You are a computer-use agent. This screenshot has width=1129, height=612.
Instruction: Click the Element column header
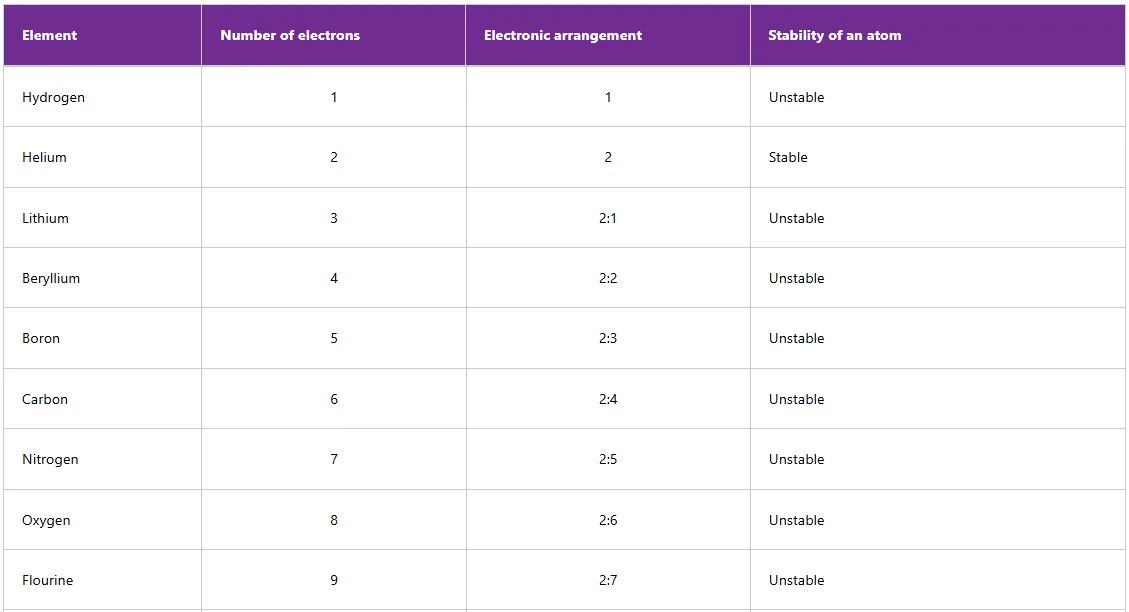coord(50,35)
